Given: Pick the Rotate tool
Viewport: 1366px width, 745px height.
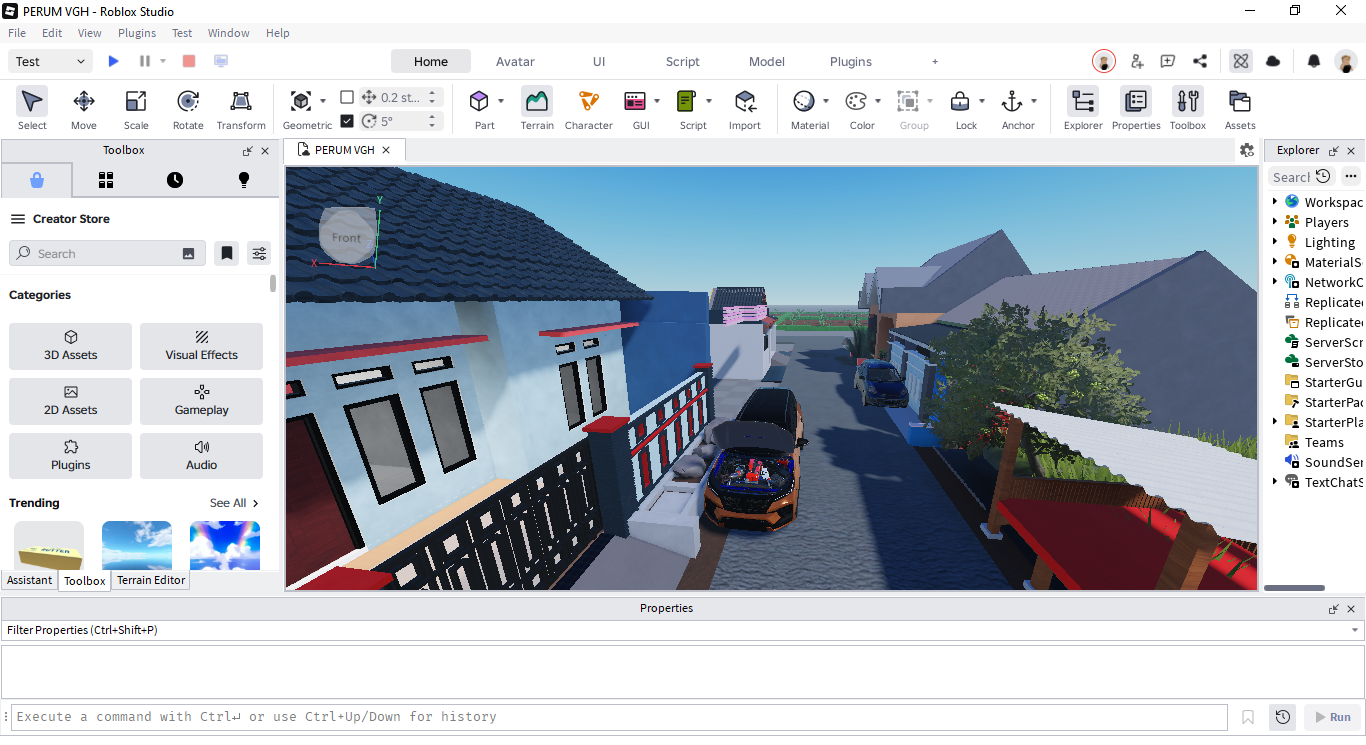Looking at the screenshot, I should click(188, 109).
